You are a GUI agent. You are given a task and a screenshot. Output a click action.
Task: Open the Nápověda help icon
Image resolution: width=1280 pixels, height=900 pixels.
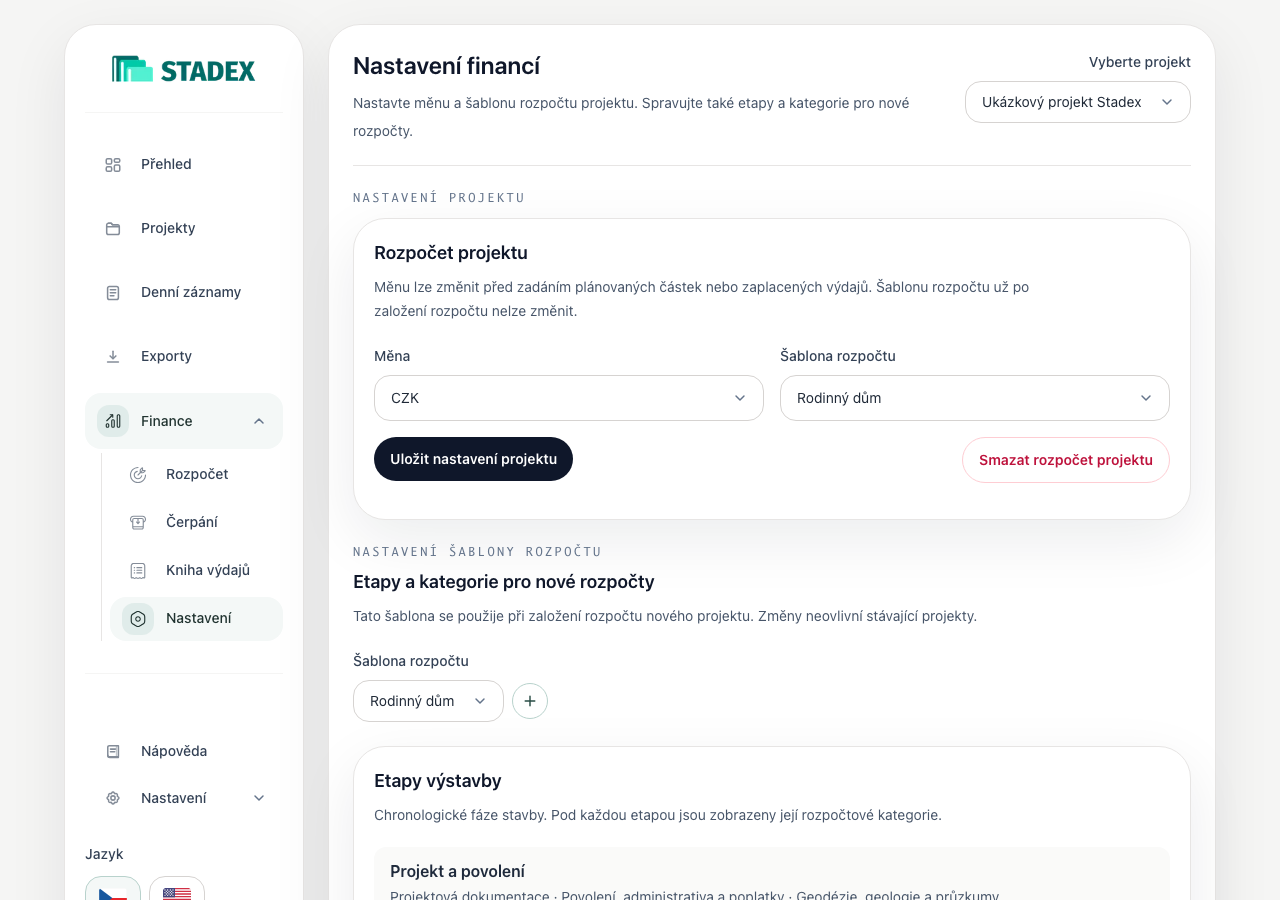113,751
